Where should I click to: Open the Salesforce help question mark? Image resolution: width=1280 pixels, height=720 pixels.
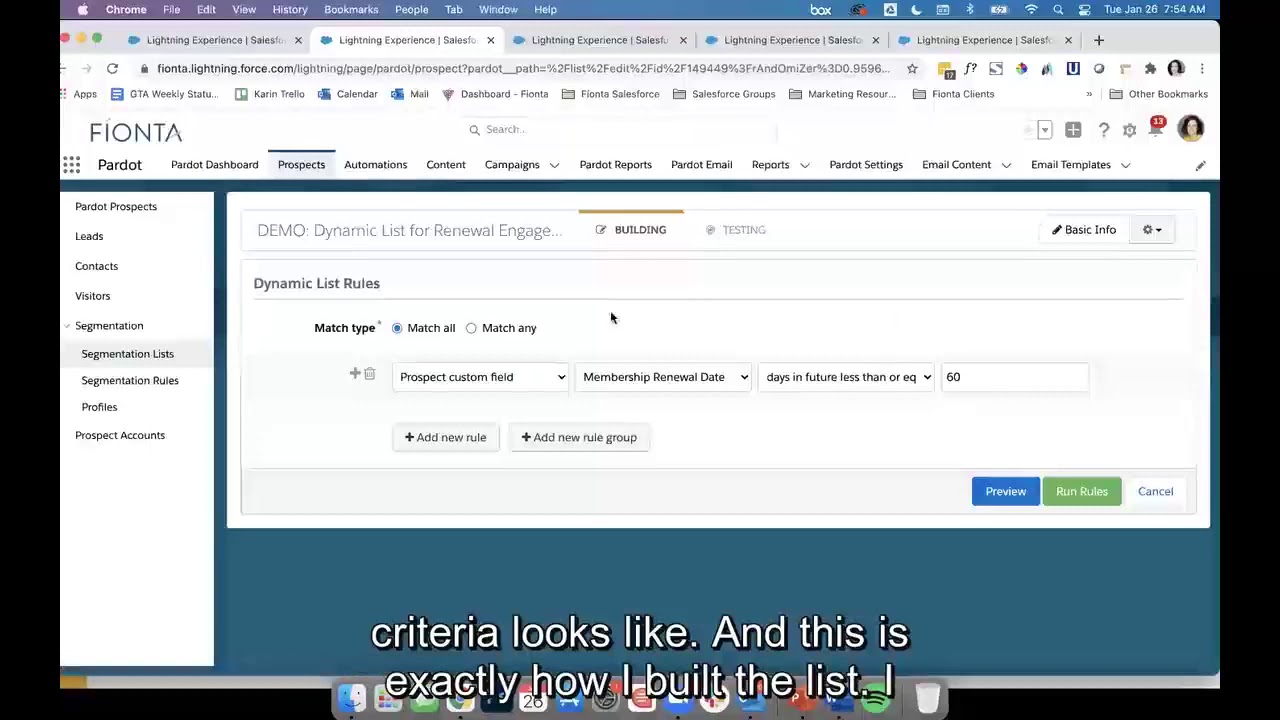coord(1103,130)
